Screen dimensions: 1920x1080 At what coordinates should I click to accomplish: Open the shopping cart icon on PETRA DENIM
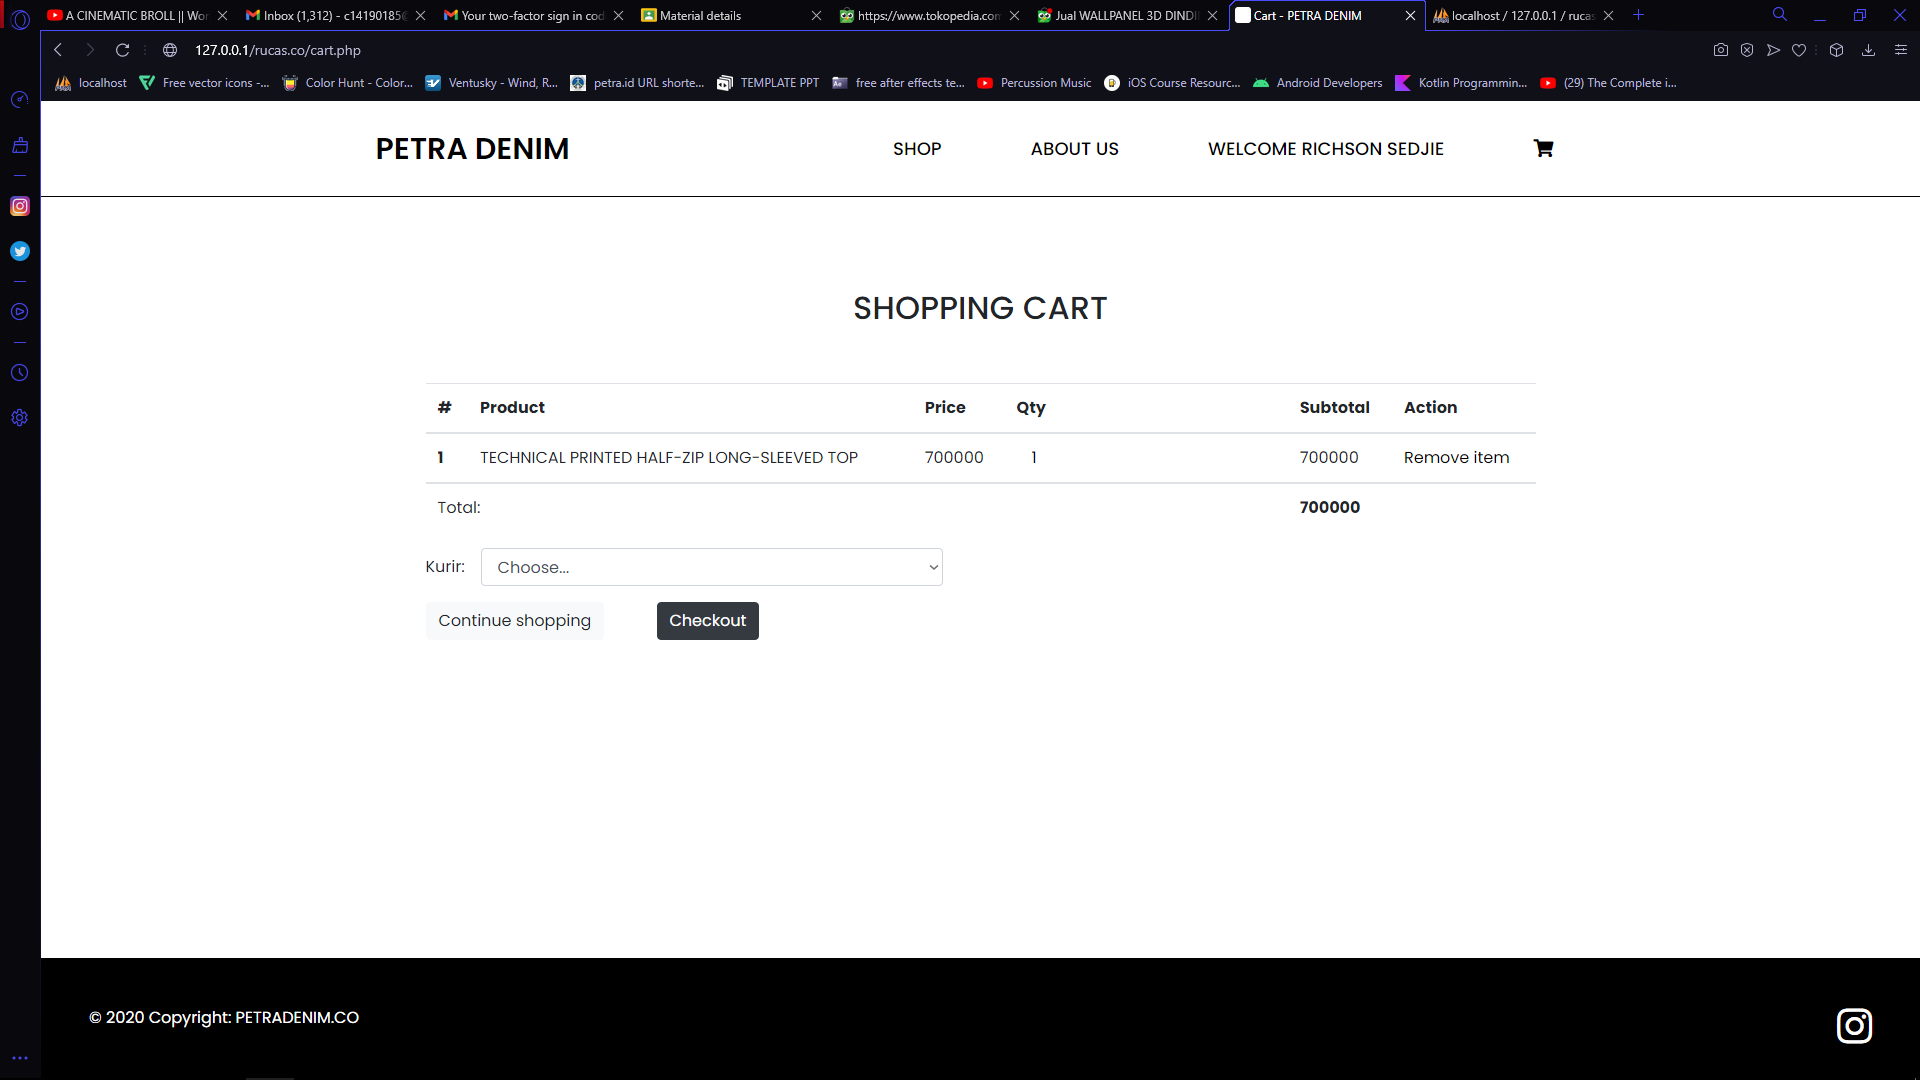(x=1543, y=148)
